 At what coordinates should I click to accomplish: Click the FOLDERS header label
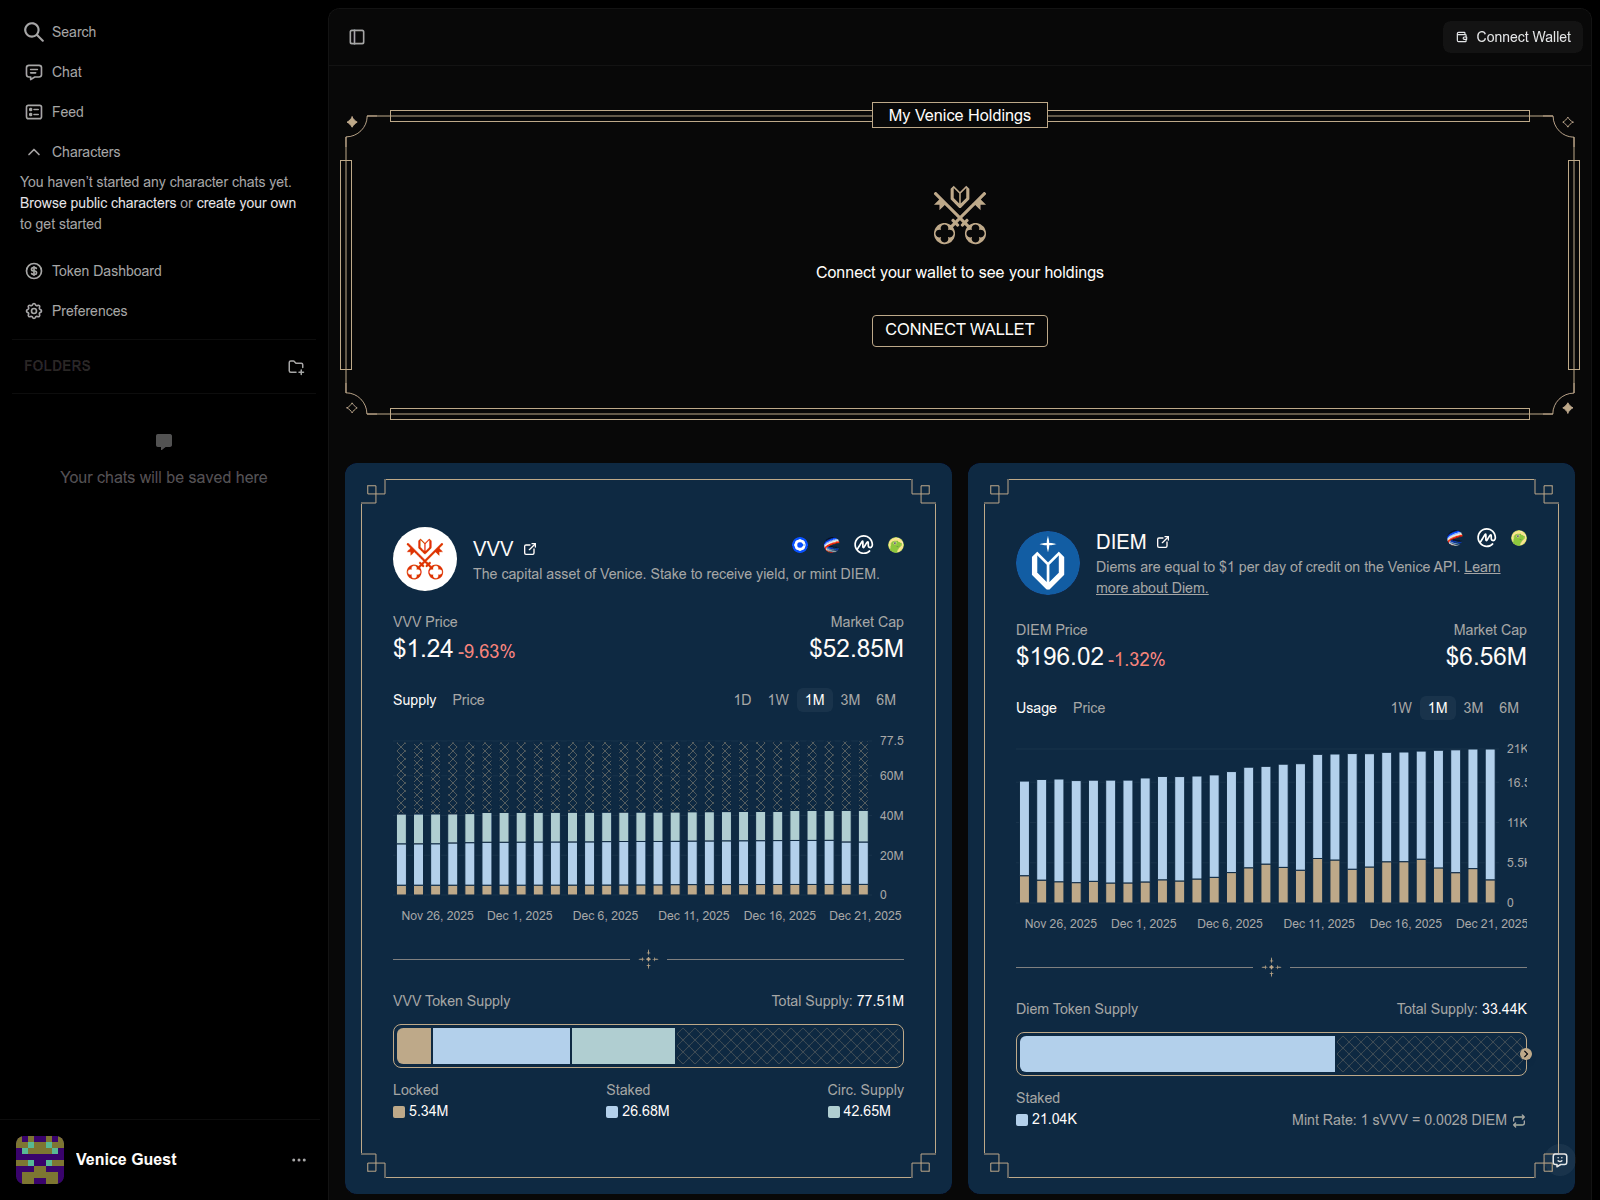(x=57, y=366)
